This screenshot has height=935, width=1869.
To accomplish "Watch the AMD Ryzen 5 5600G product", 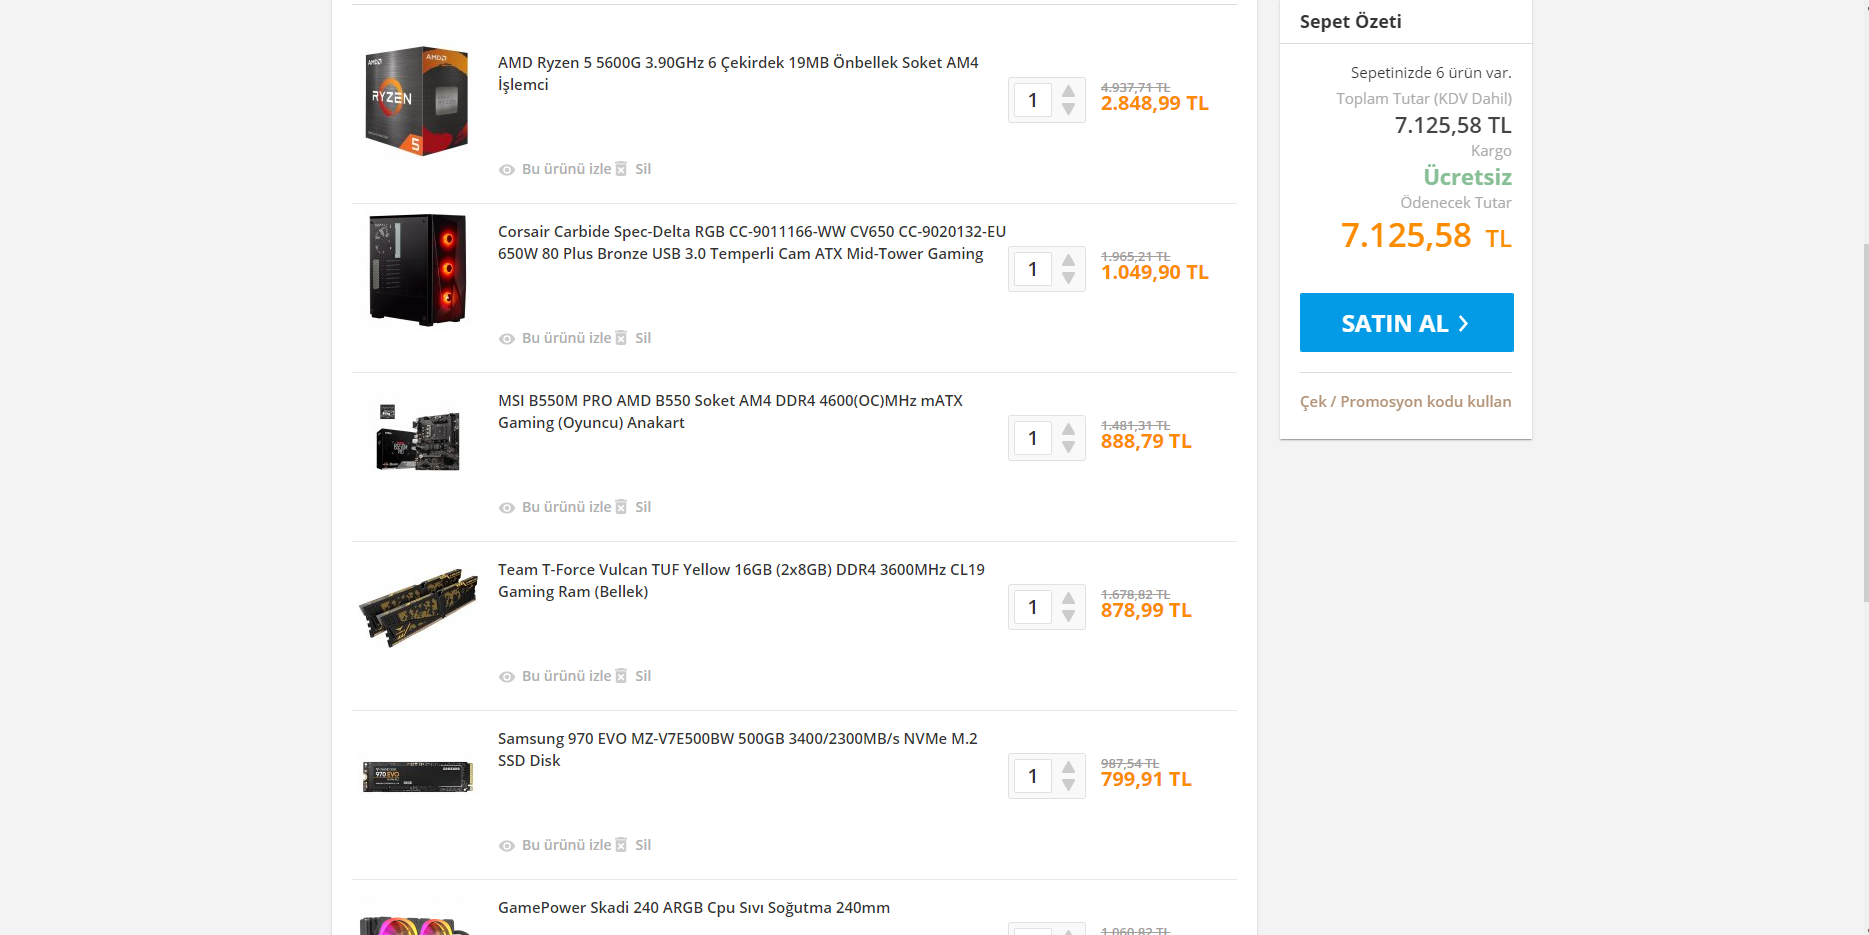I will pyautogui.click(x=565, y=169).
